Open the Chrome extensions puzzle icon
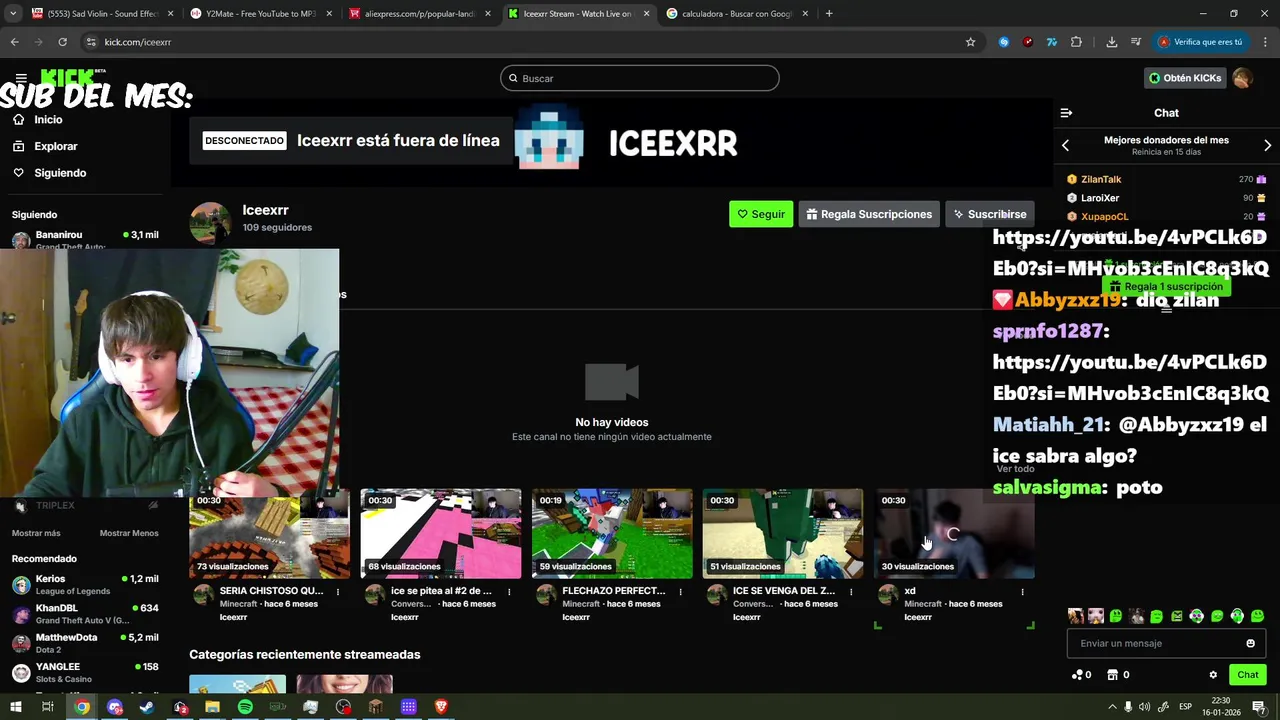This screenshot has height=720, width=1280. (x=1076, y=42)
